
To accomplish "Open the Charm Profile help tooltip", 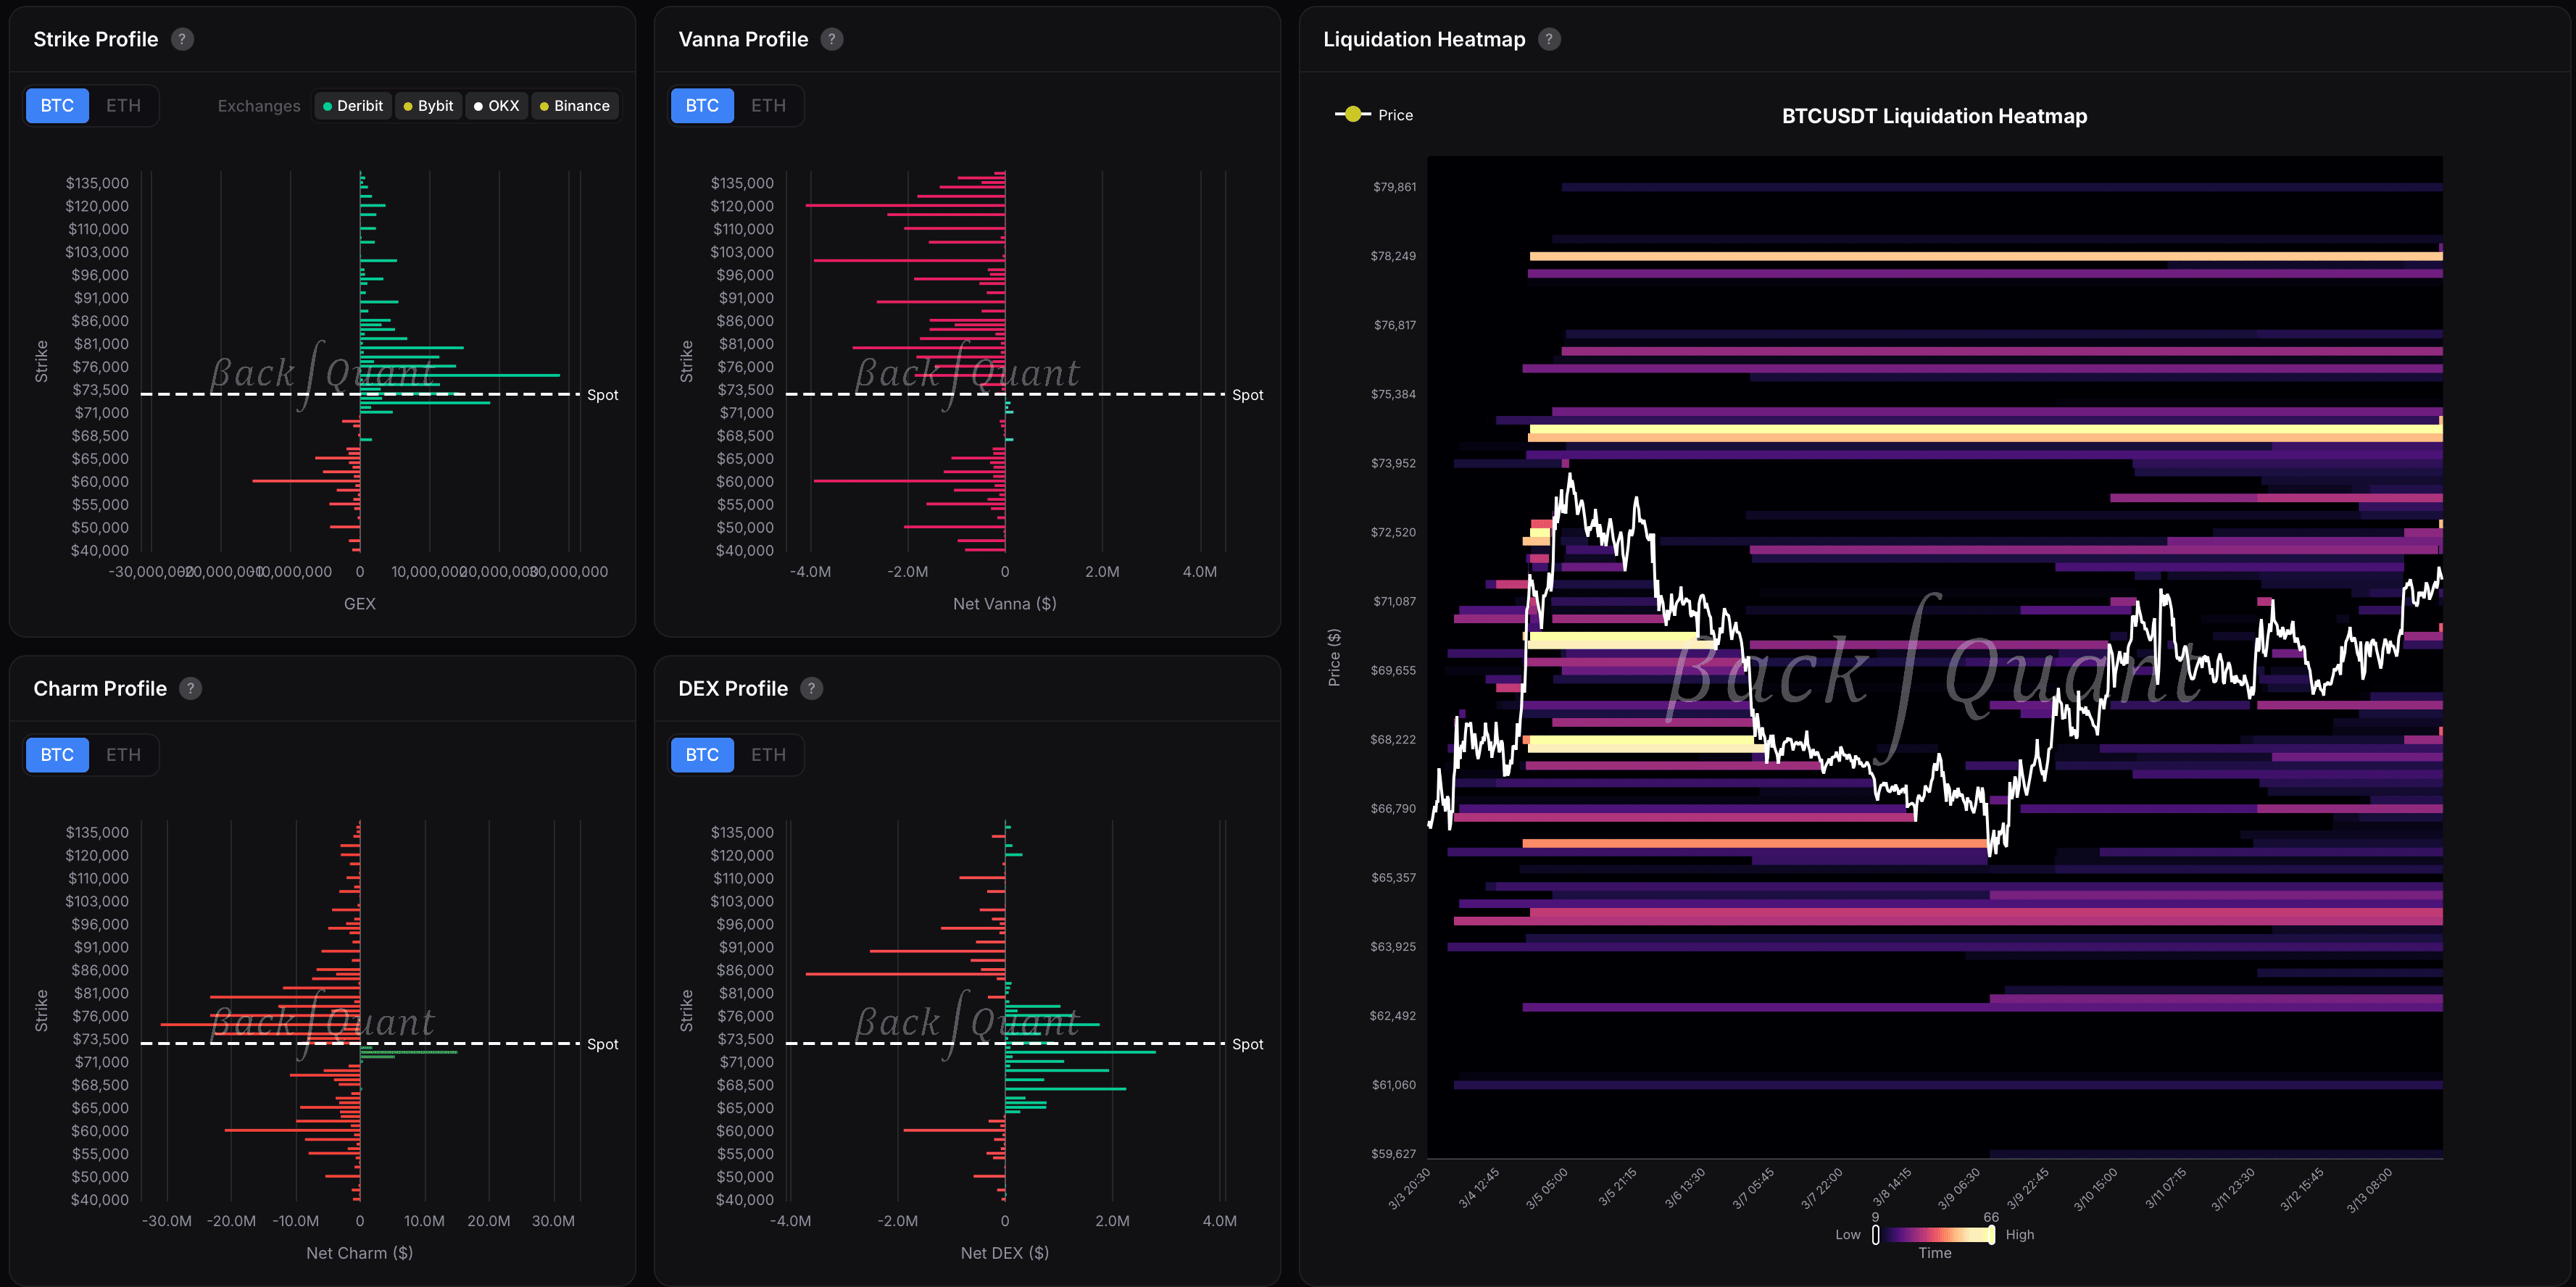I will (x=190, y=688).
